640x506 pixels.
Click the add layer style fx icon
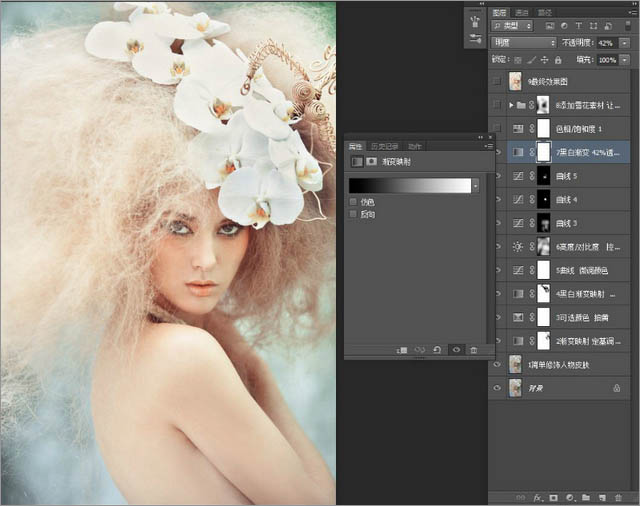coord(536,497)
